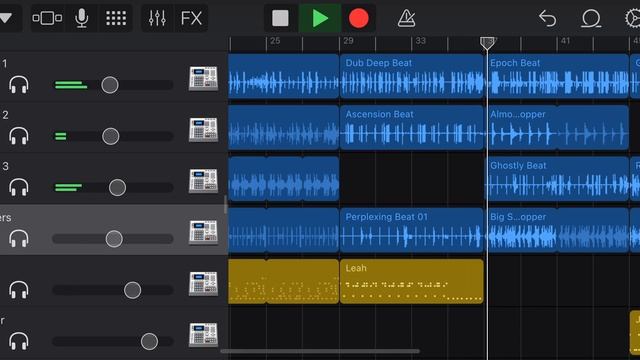Viewport: 640px width, 360px height.
Task: Select track 1 drum machine icon
Action: coord(203,78)
